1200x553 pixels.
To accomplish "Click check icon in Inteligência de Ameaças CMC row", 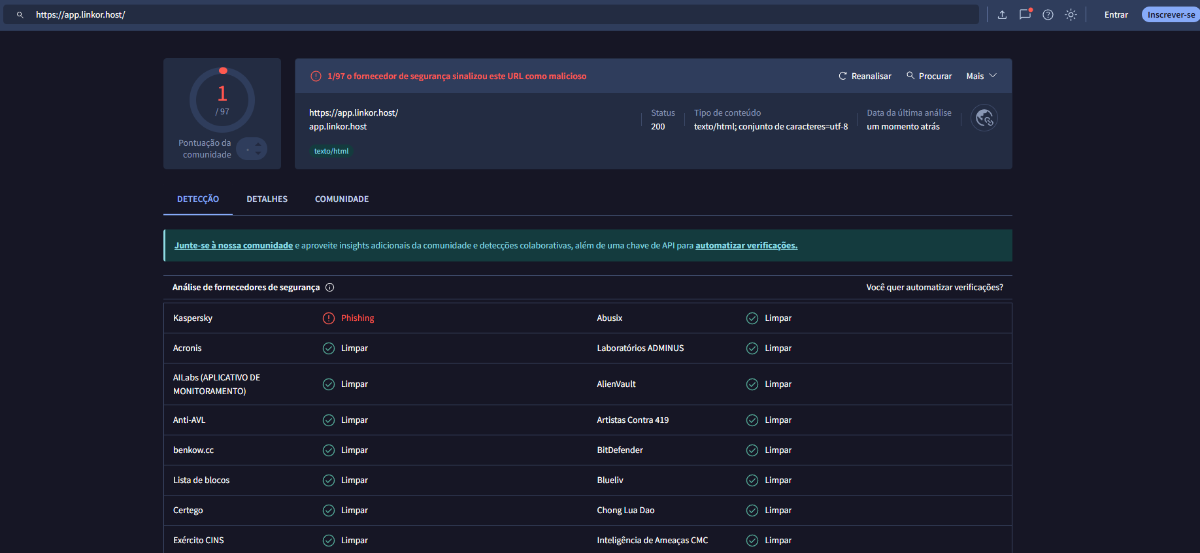I will click(752, 540).
